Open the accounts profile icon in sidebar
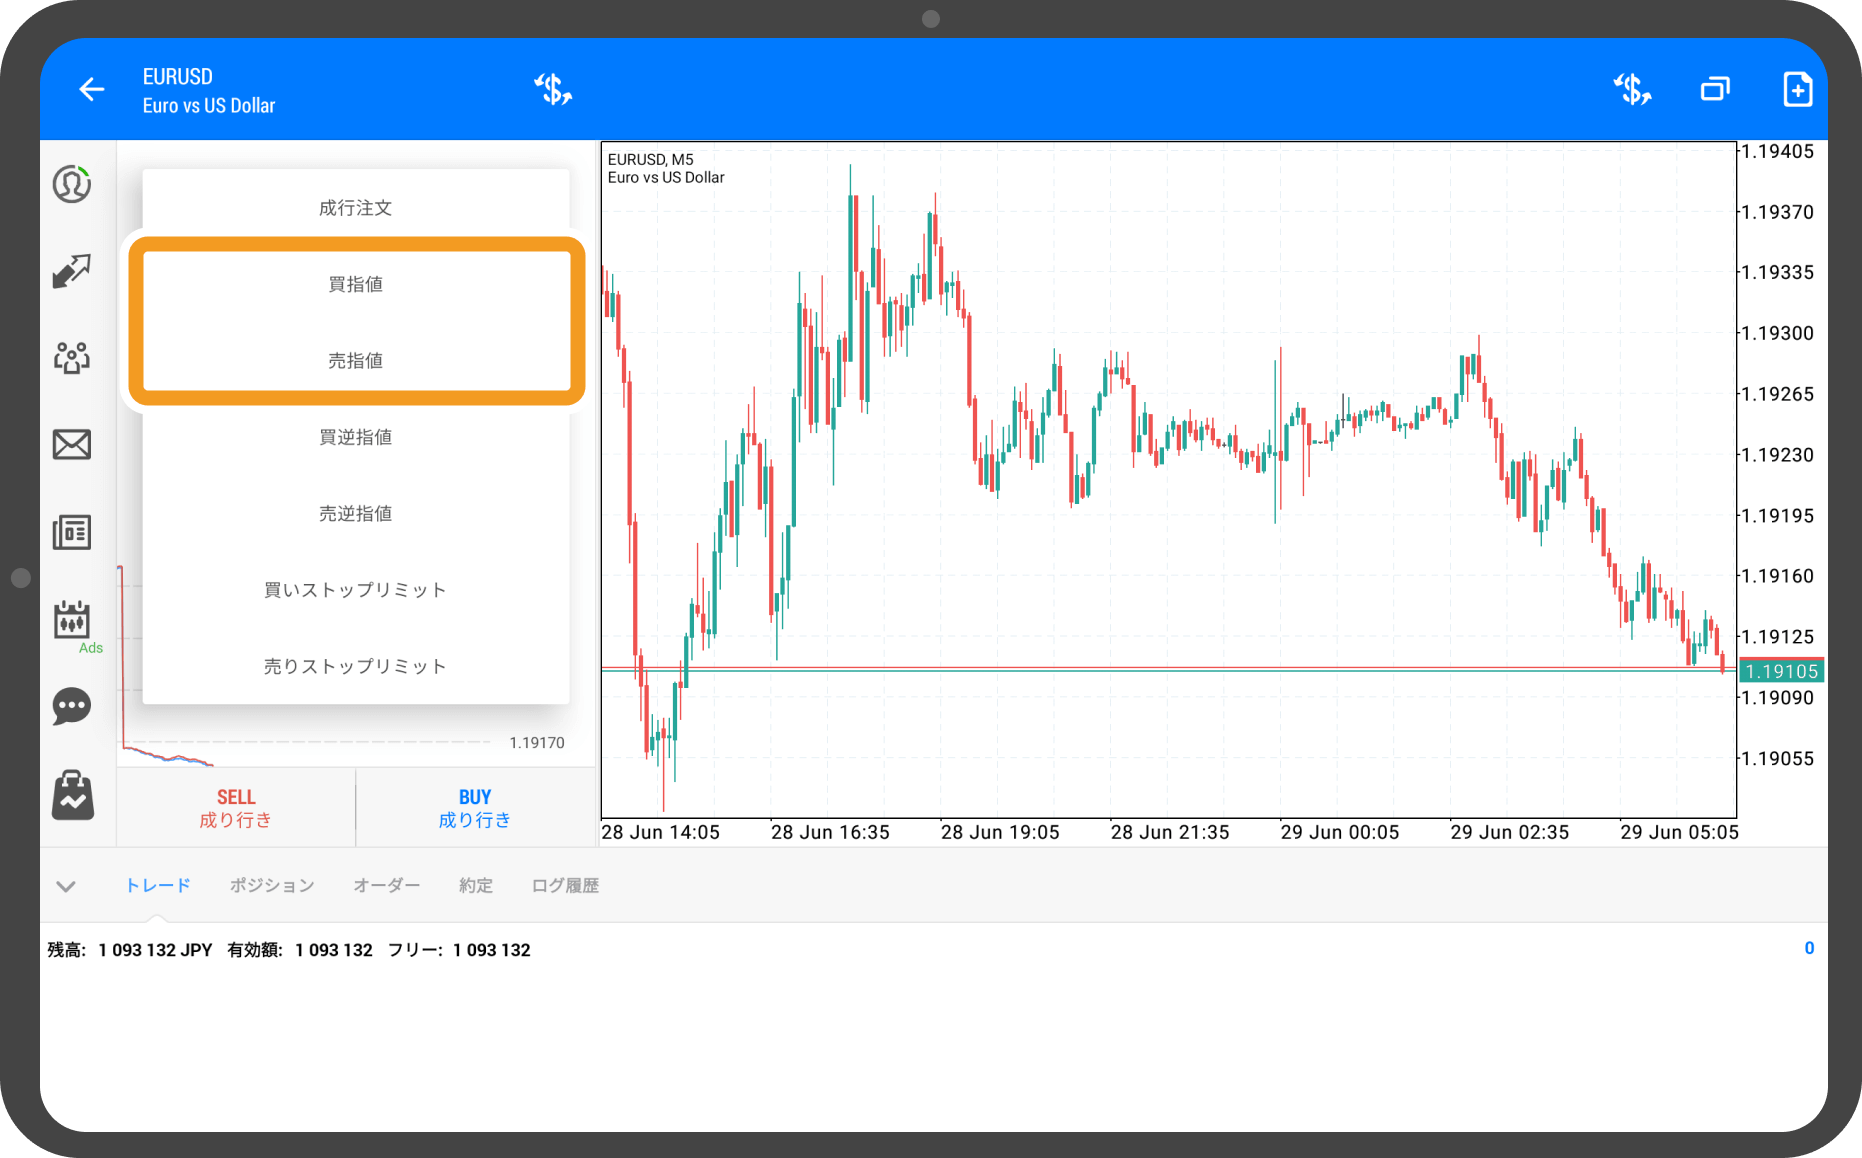Image resolution: width=1862 pixels, height=1158 pixels. click(x=72, y=184)
